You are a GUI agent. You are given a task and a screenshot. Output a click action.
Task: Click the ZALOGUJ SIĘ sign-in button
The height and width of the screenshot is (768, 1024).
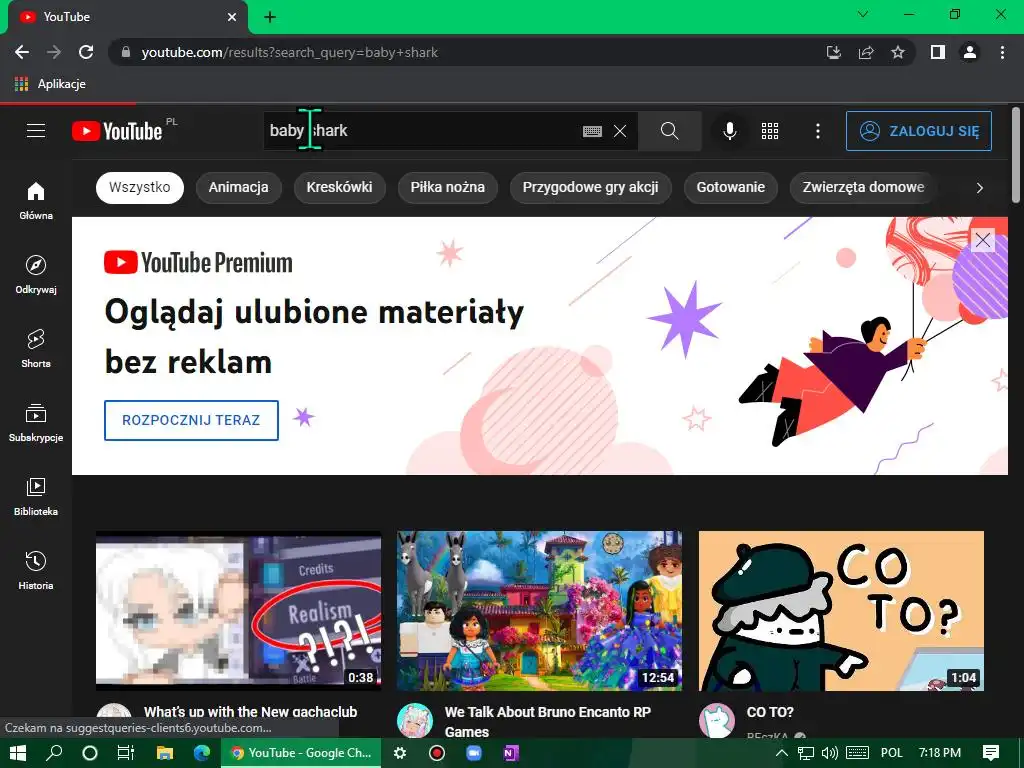click(919, 131)
